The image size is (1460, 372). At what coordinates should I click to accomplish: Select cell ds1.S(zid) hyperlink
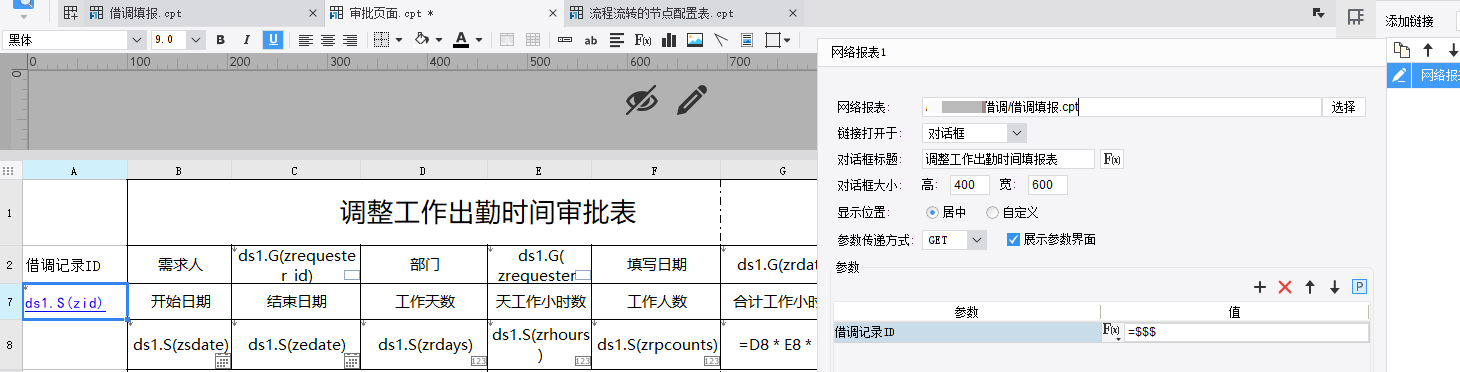click(75, 302)
